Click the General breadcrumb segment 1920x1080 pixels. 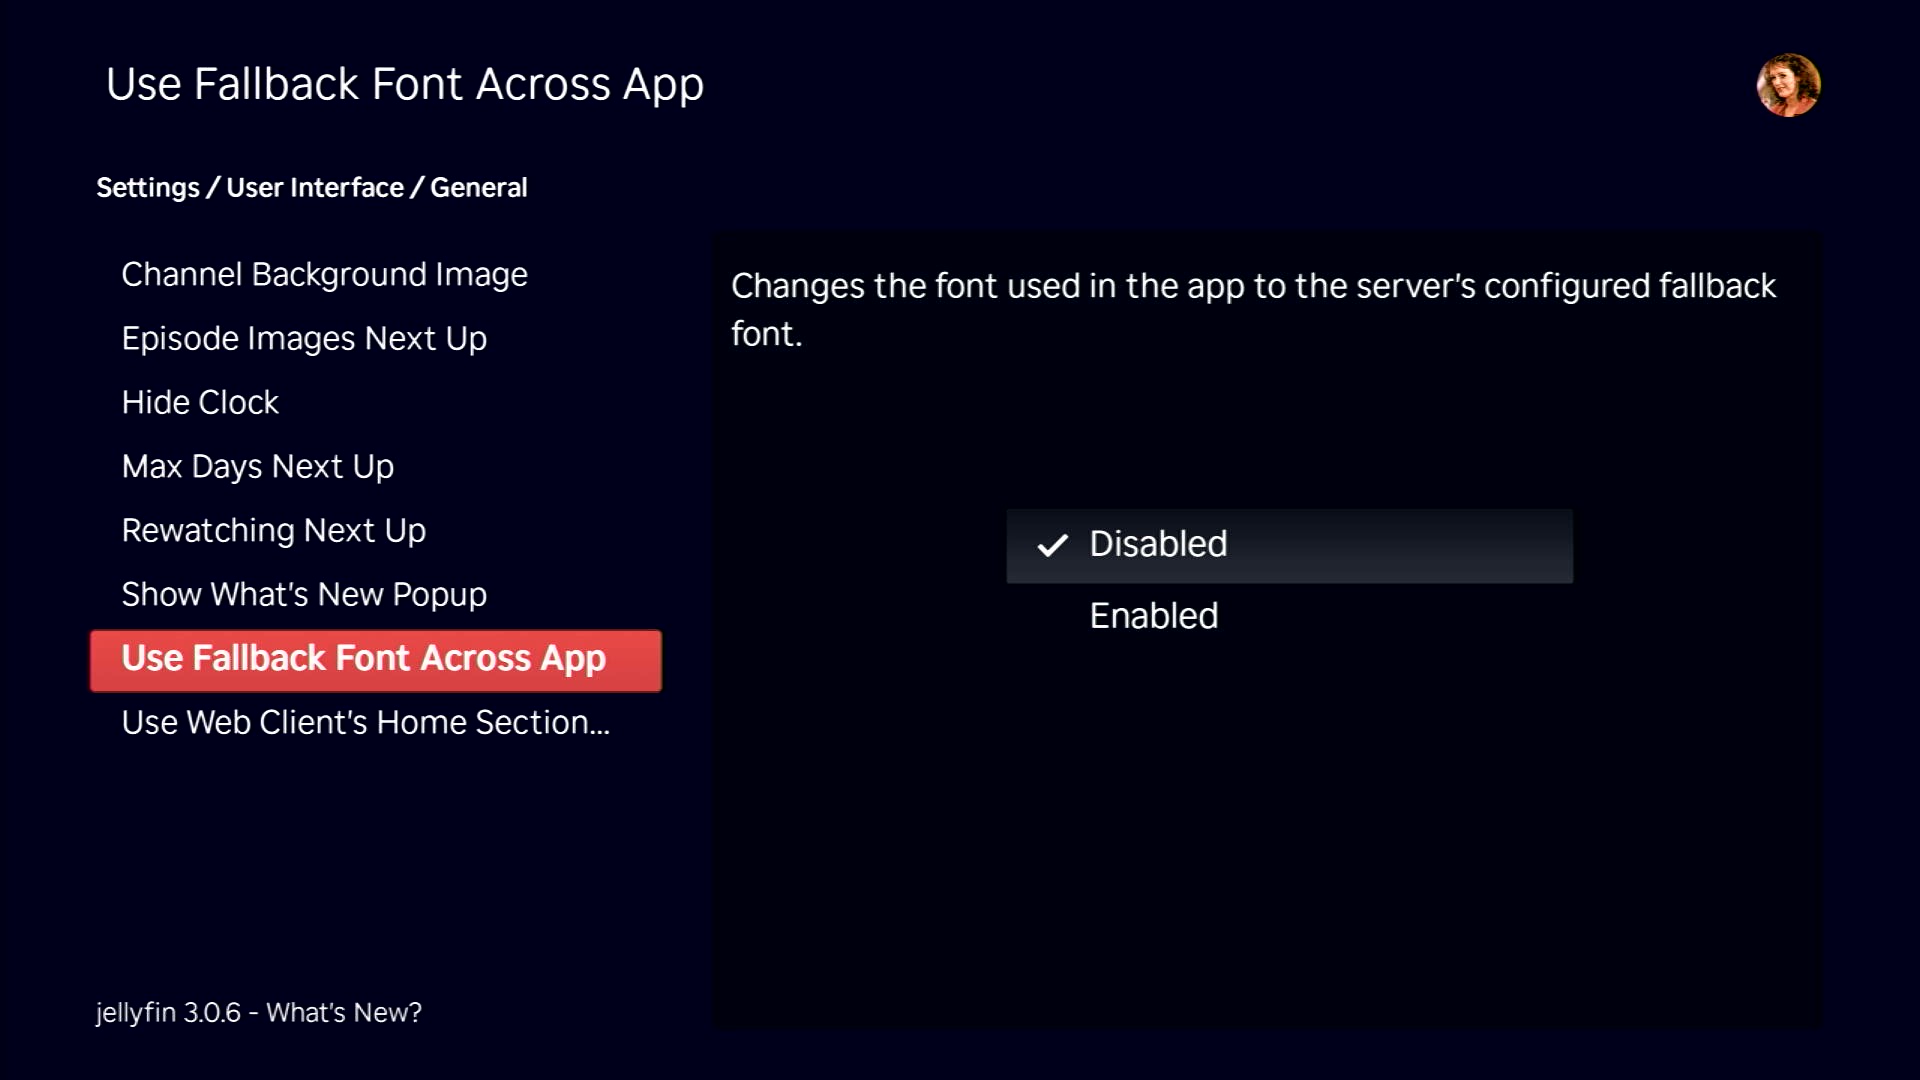pos(478,188)
